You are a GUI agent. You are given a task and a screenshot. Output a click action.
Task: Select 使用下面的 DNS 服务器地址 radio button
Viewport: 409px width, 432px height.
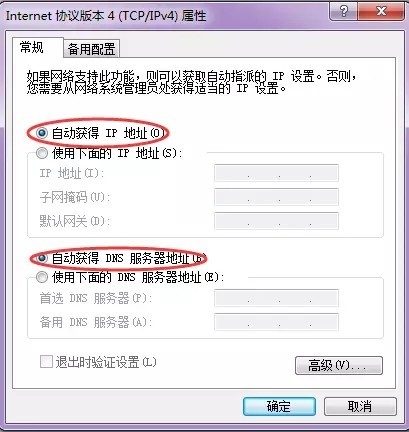coord(42,277)
